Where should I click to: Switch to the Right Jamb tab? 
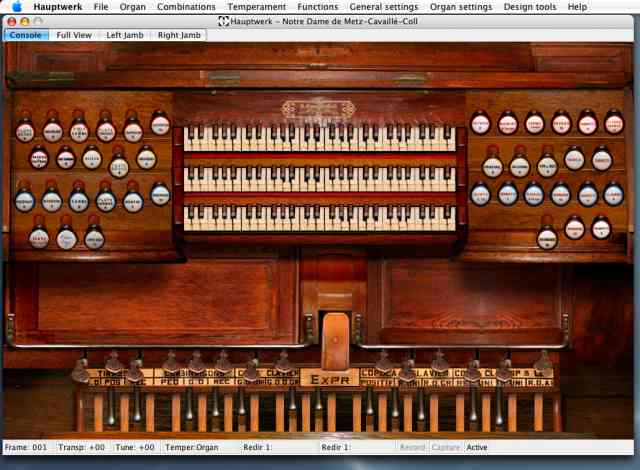pyautogui.click(x=179, y=35)
